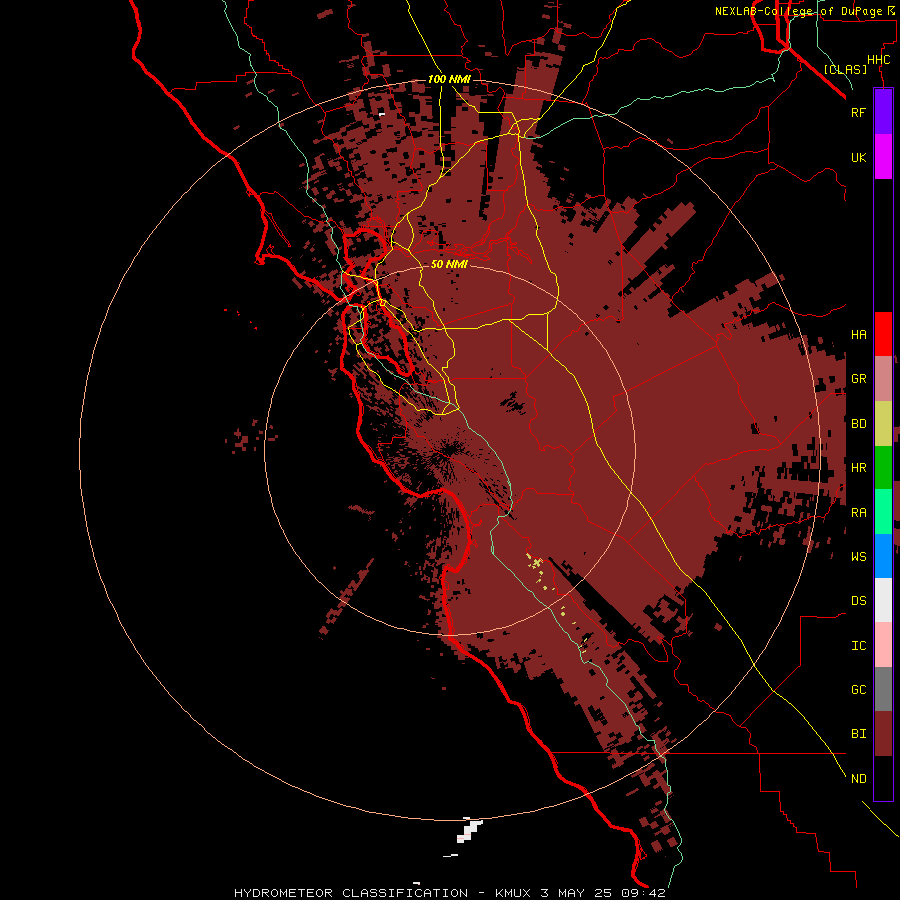Click the RA legend label
The height and width of the screenshot is (900, 900).
(x=858, y=512)
